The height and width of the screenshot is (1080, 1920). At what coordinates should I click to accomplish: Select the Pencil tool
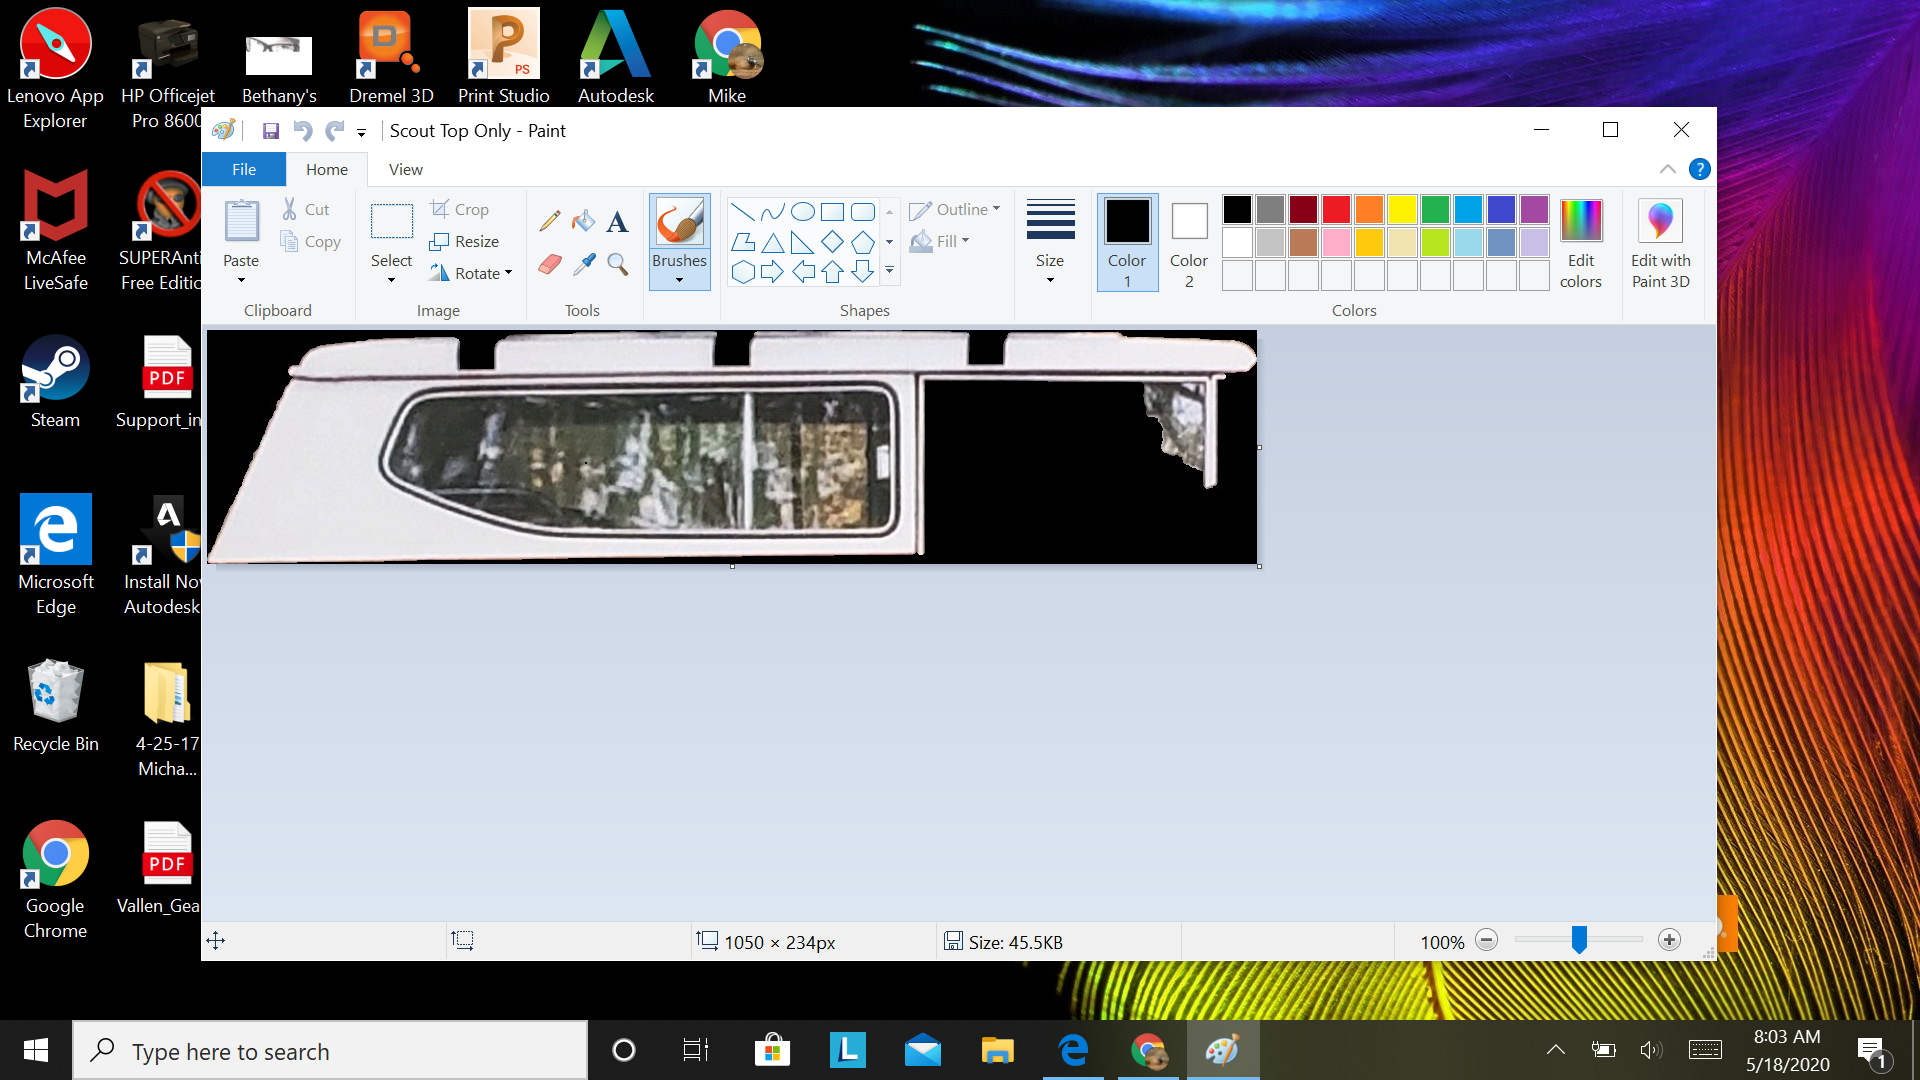coord(549,220)
